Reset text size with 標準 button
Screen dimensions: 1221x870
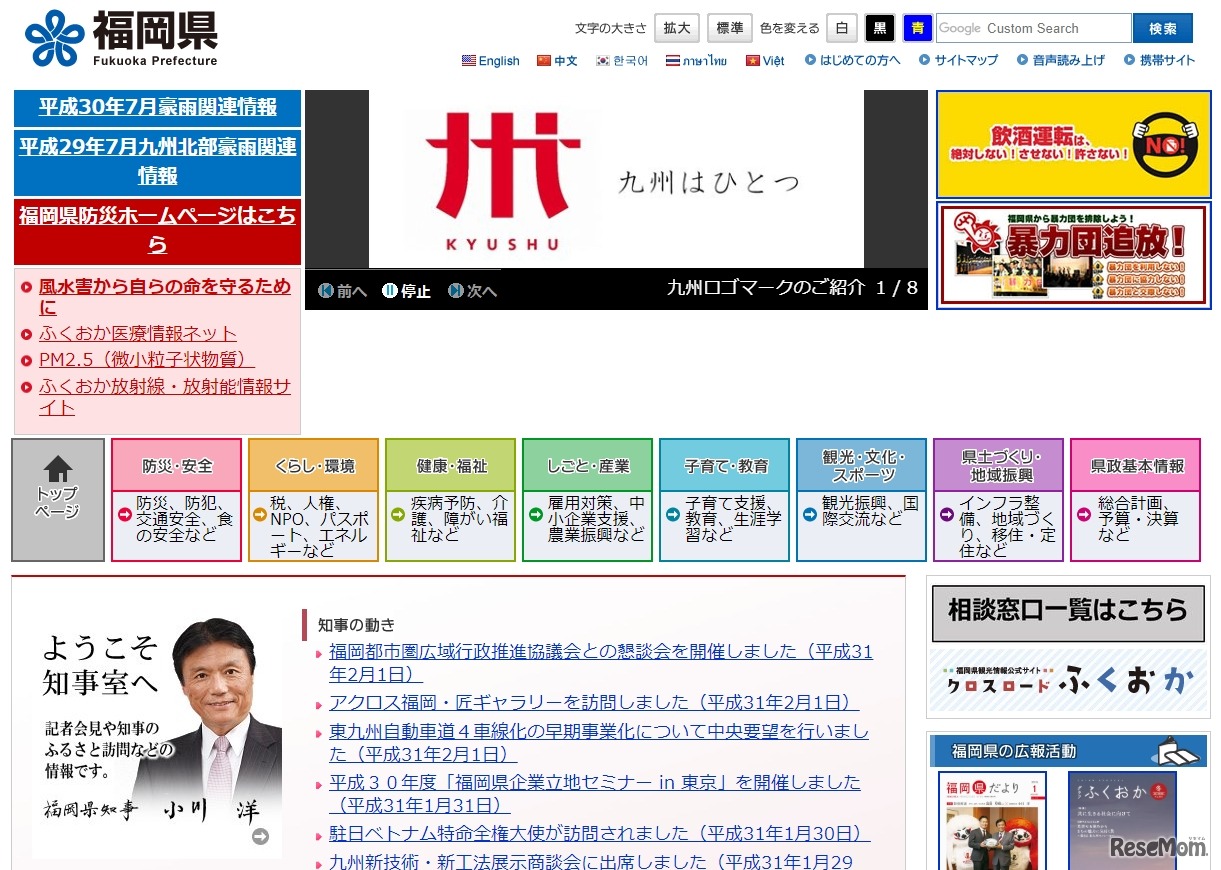tap(729, 28)
